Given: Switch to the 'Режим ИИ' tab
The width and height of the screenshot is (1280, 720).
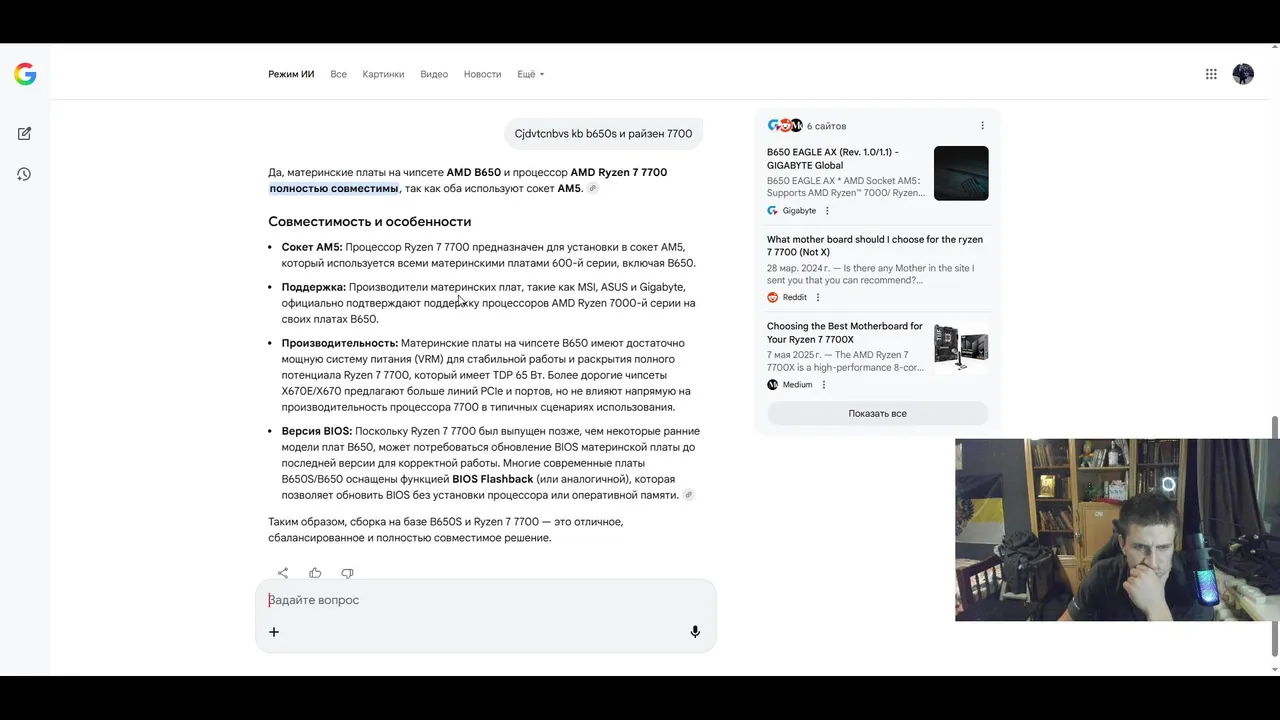Looking at the screenshot, I should pos(291,74).
